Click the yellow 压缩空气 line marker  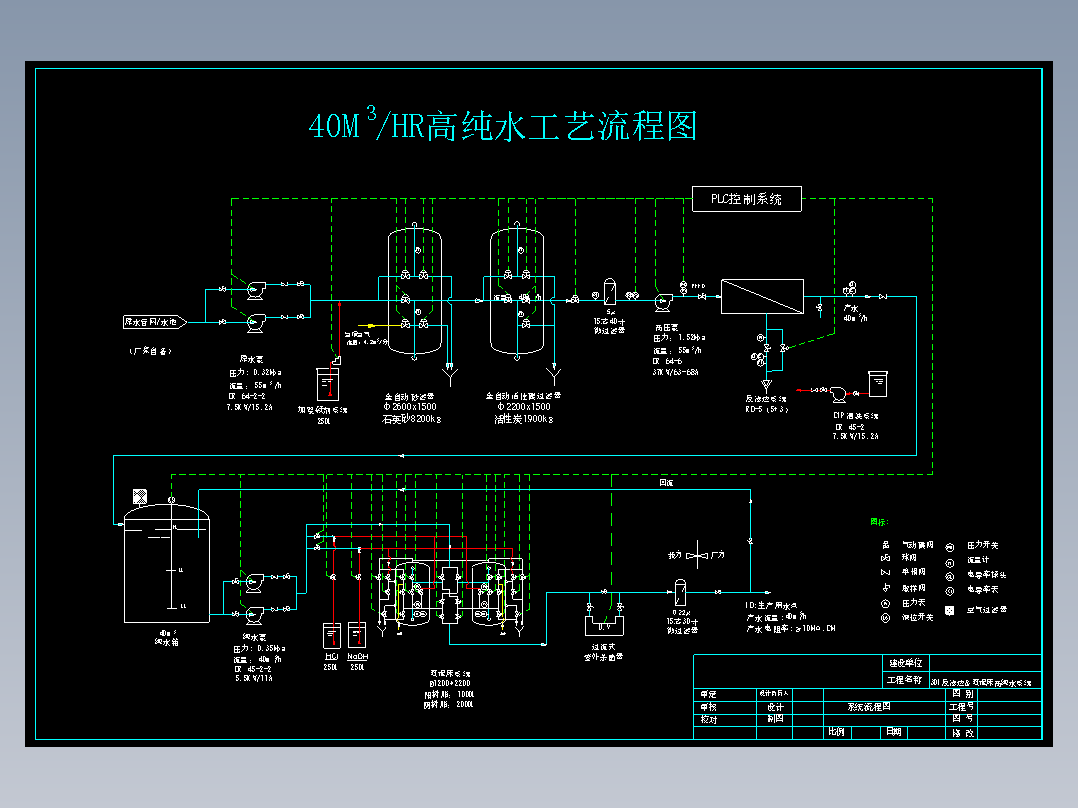370,325
